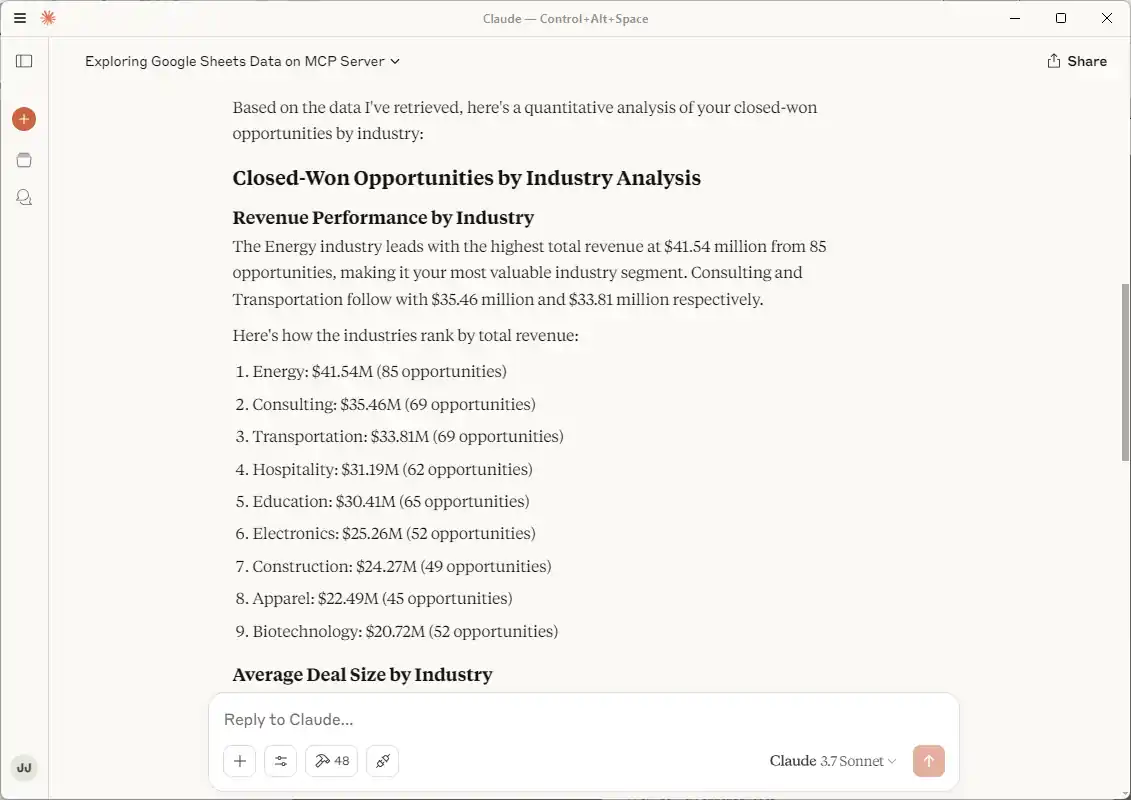1131x800 pixels.
Task: Click the connector plug icon in the composer
Action: point(382,761)
